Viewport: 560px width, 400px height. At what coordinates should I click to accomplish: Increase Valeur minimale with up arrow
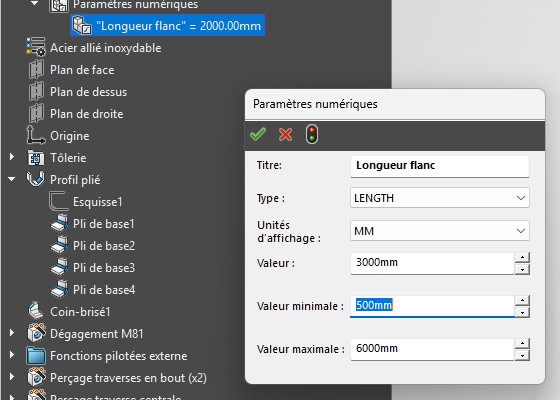click(x=522, y=300)
